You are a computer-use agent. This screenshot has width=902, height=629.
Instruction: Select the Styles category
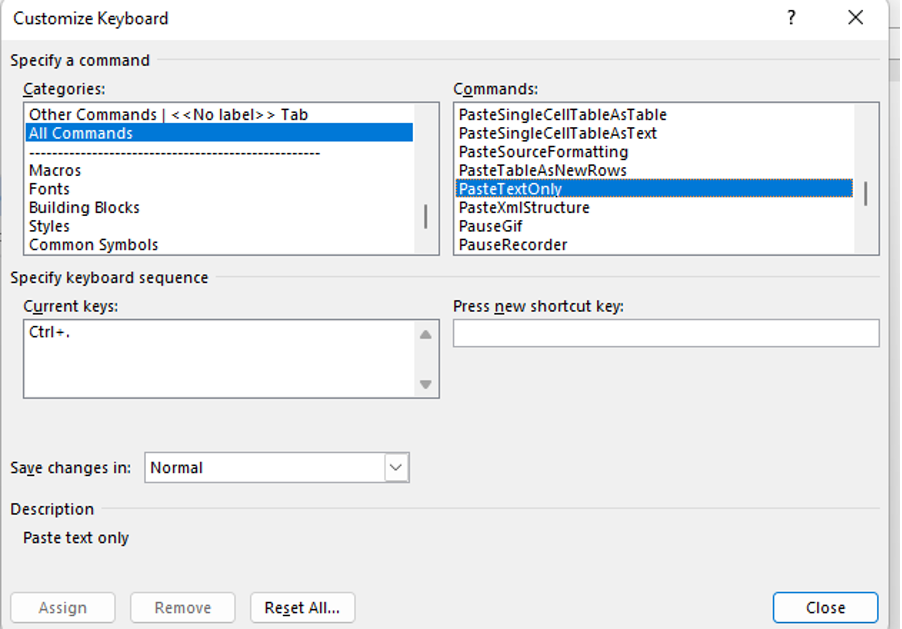point(219,226)
